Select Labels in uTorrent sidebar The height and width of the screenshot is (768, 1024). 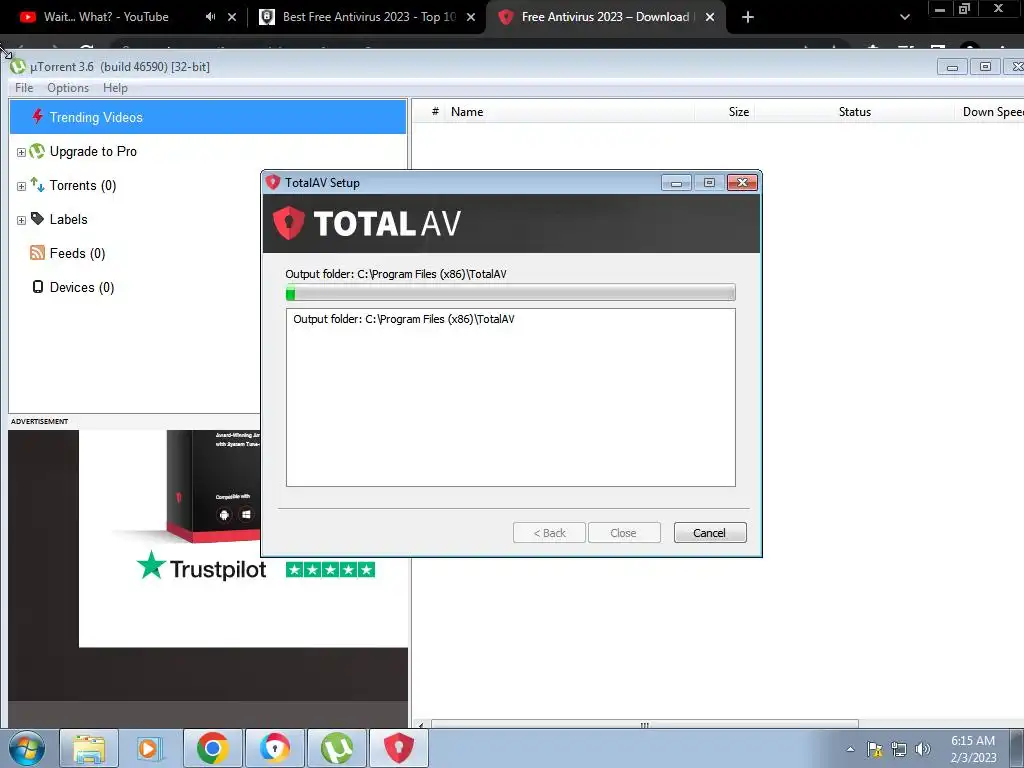69,219
